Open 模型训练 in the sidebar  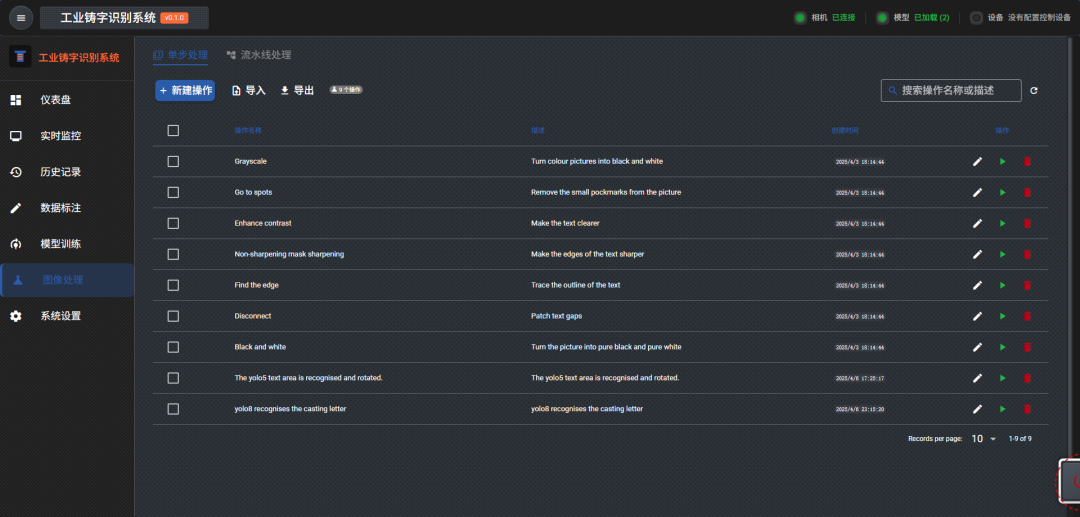pos(67,244)
